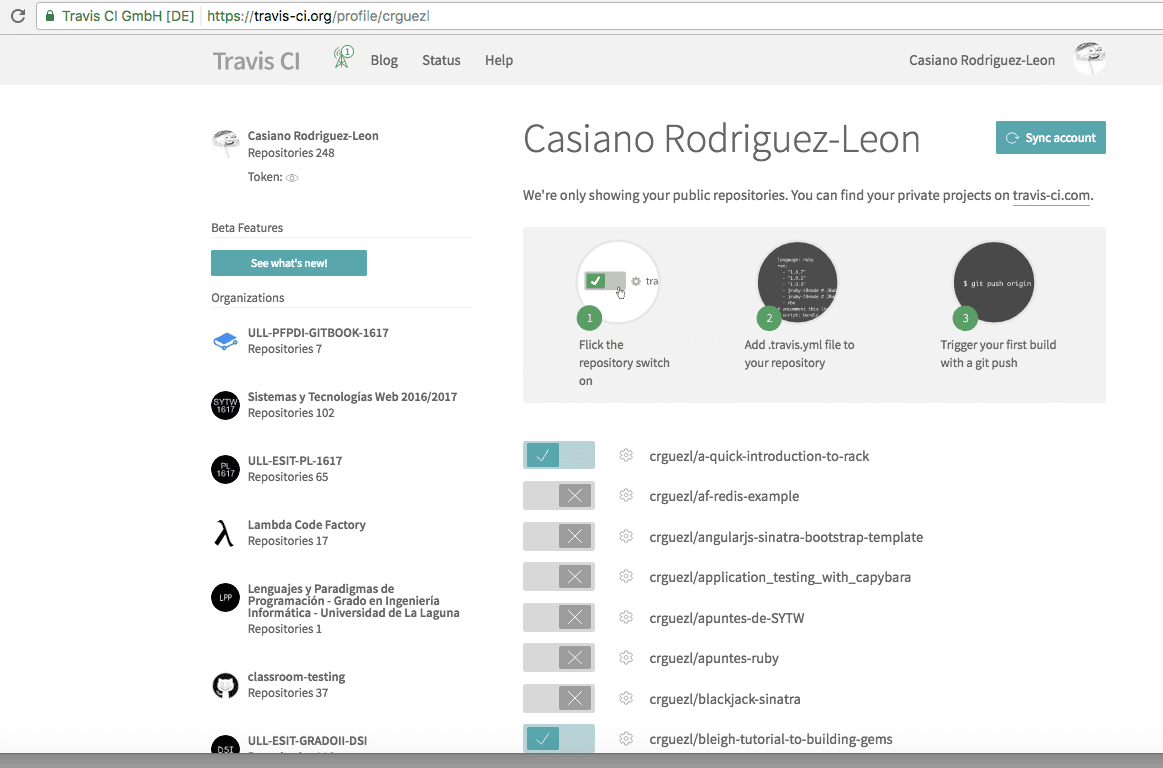Disable the a-quick-introduction-to-rack repository switch
Image resolution: width=1163 pixels, height=768 pixels.
(x=558, y=456)
